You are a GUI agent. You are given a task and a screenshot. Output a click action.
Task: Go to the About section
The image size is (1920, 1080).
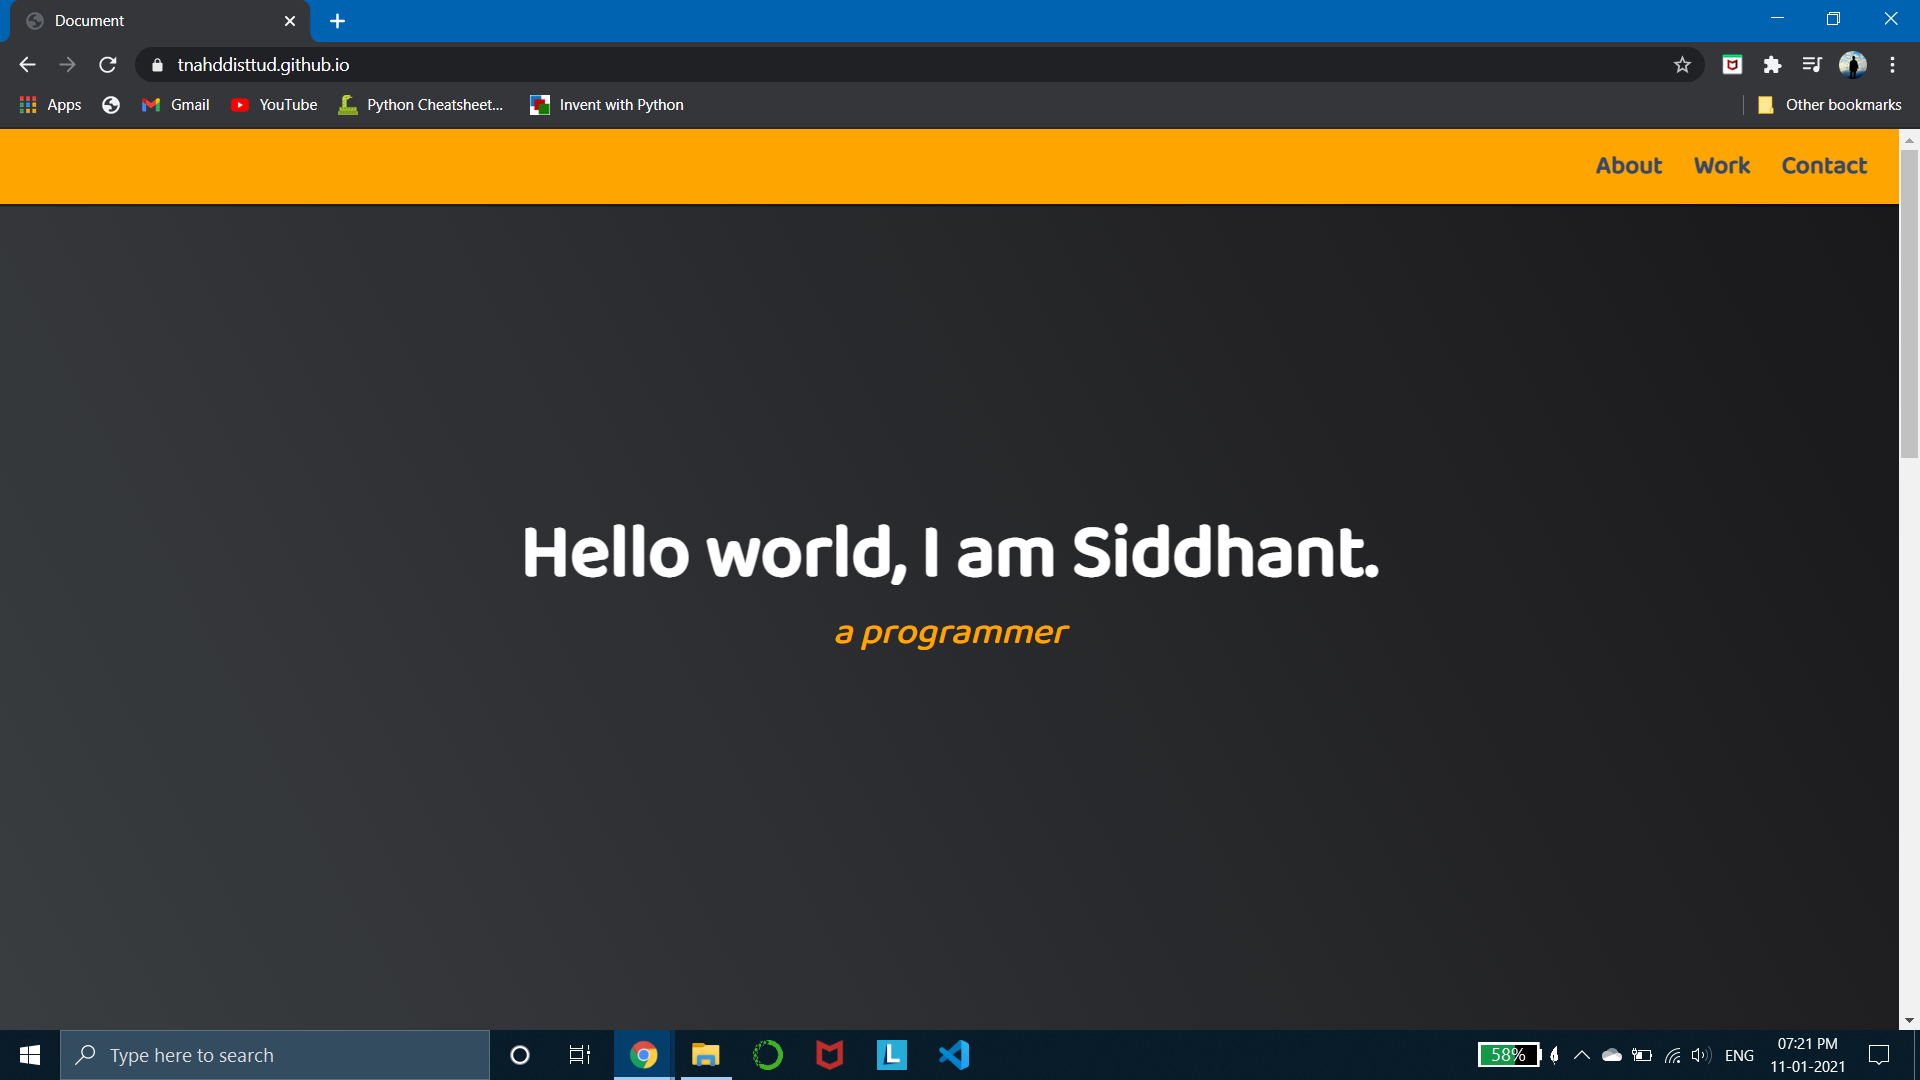click(1628, 166)
